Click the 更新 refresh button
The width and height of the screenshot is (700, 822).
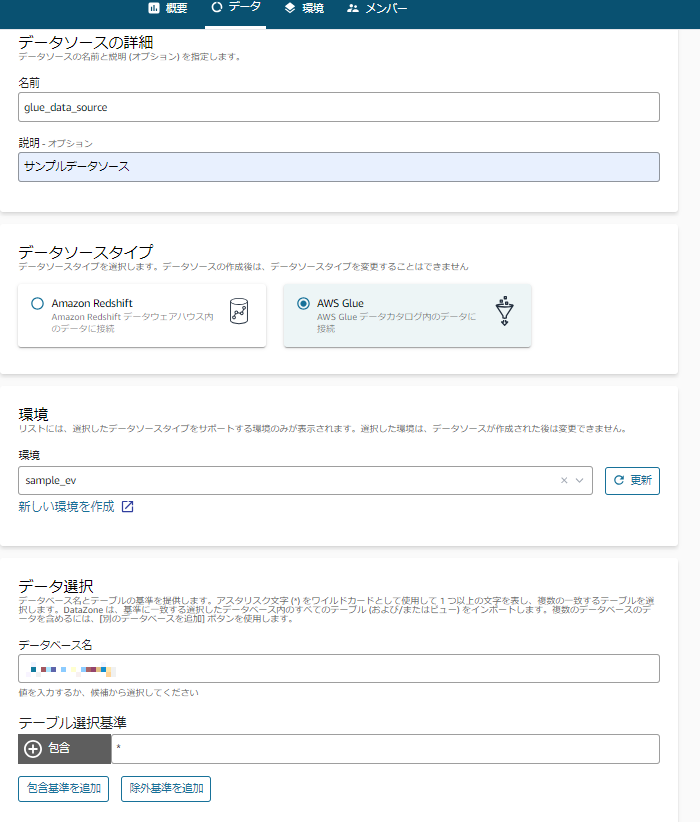point(632,481)
